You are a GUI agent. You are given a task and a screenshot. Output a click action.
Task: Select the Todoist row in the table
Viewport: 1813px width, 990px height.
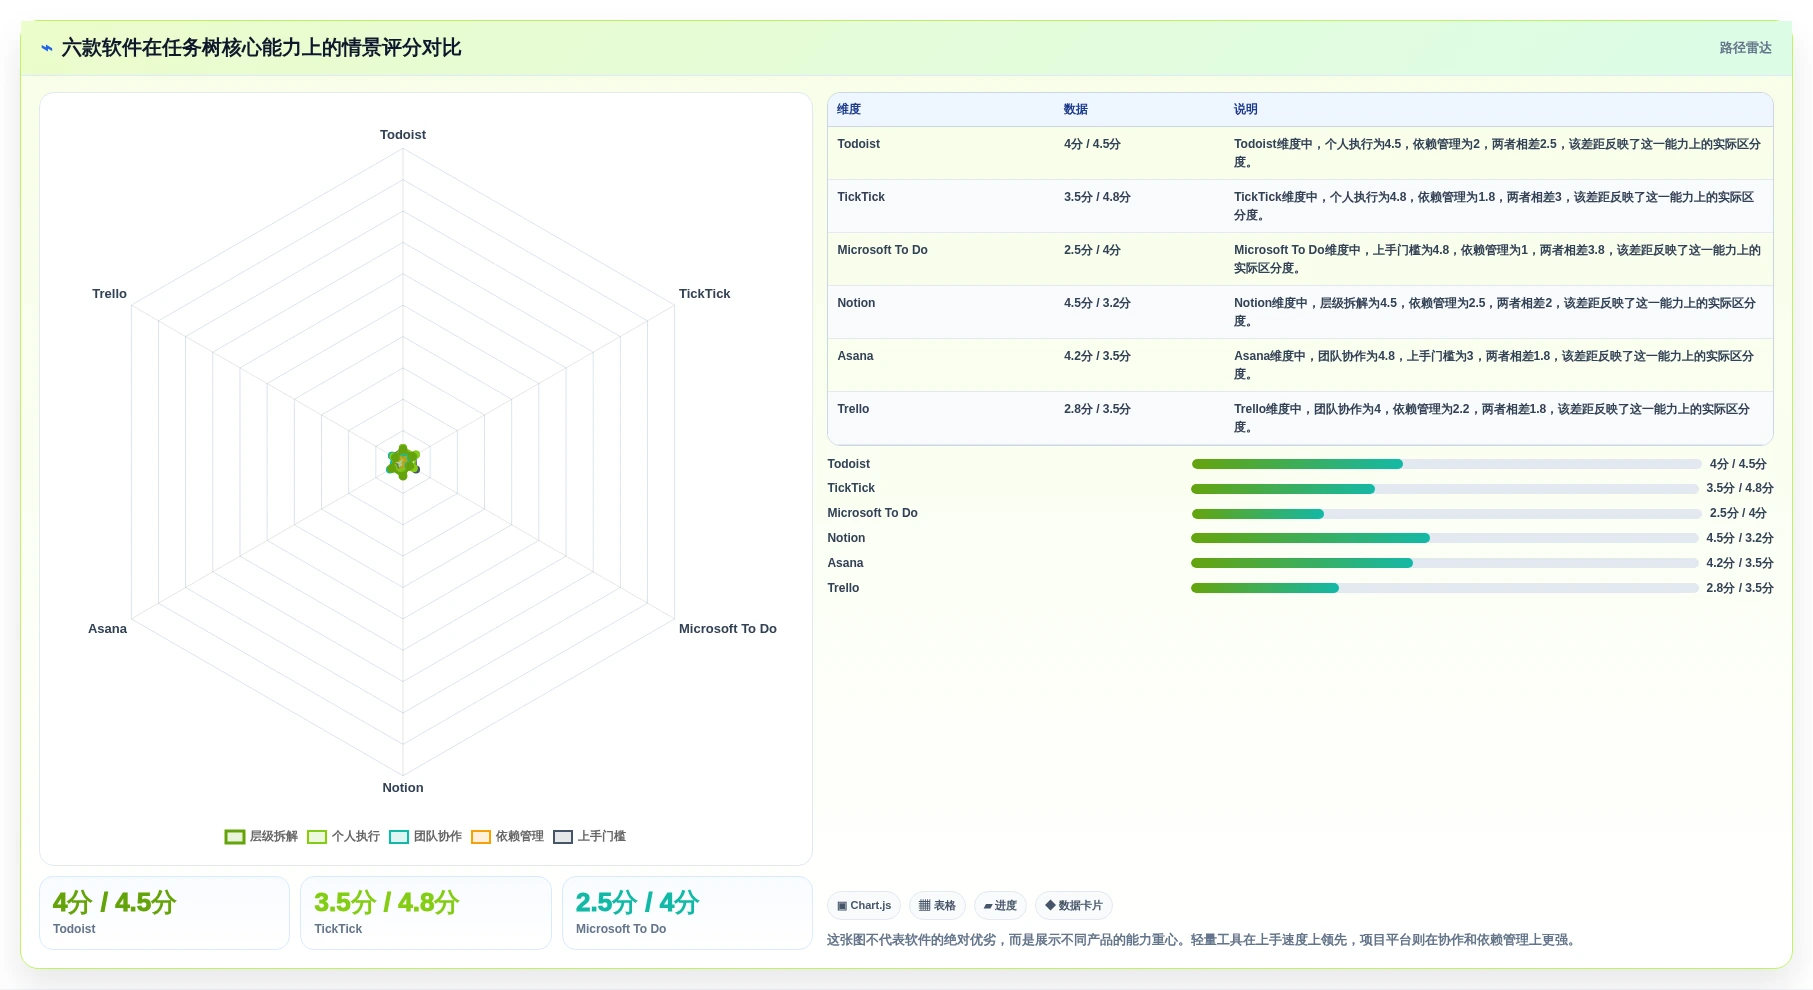(1300, 153)
